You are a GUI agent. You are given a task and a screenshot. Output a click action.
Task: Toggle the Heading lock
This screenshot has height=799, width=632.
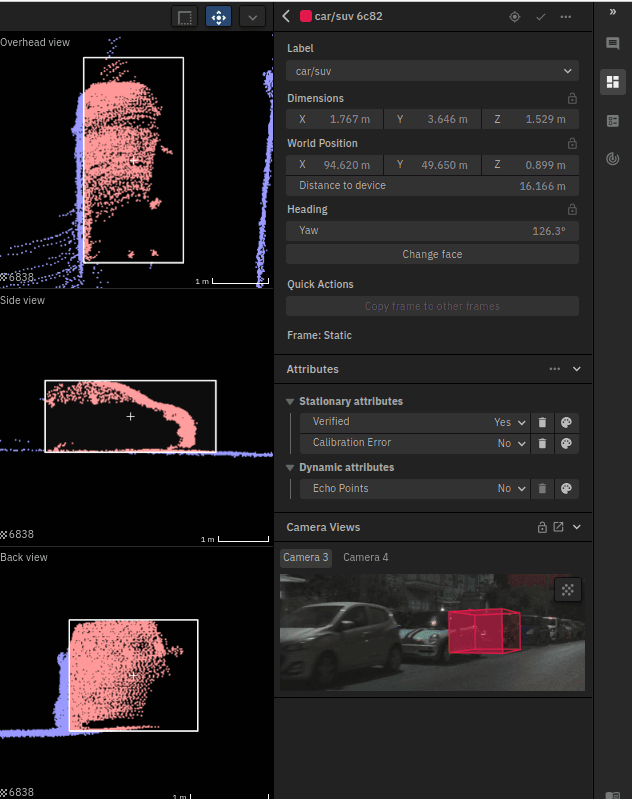[572, 209]
